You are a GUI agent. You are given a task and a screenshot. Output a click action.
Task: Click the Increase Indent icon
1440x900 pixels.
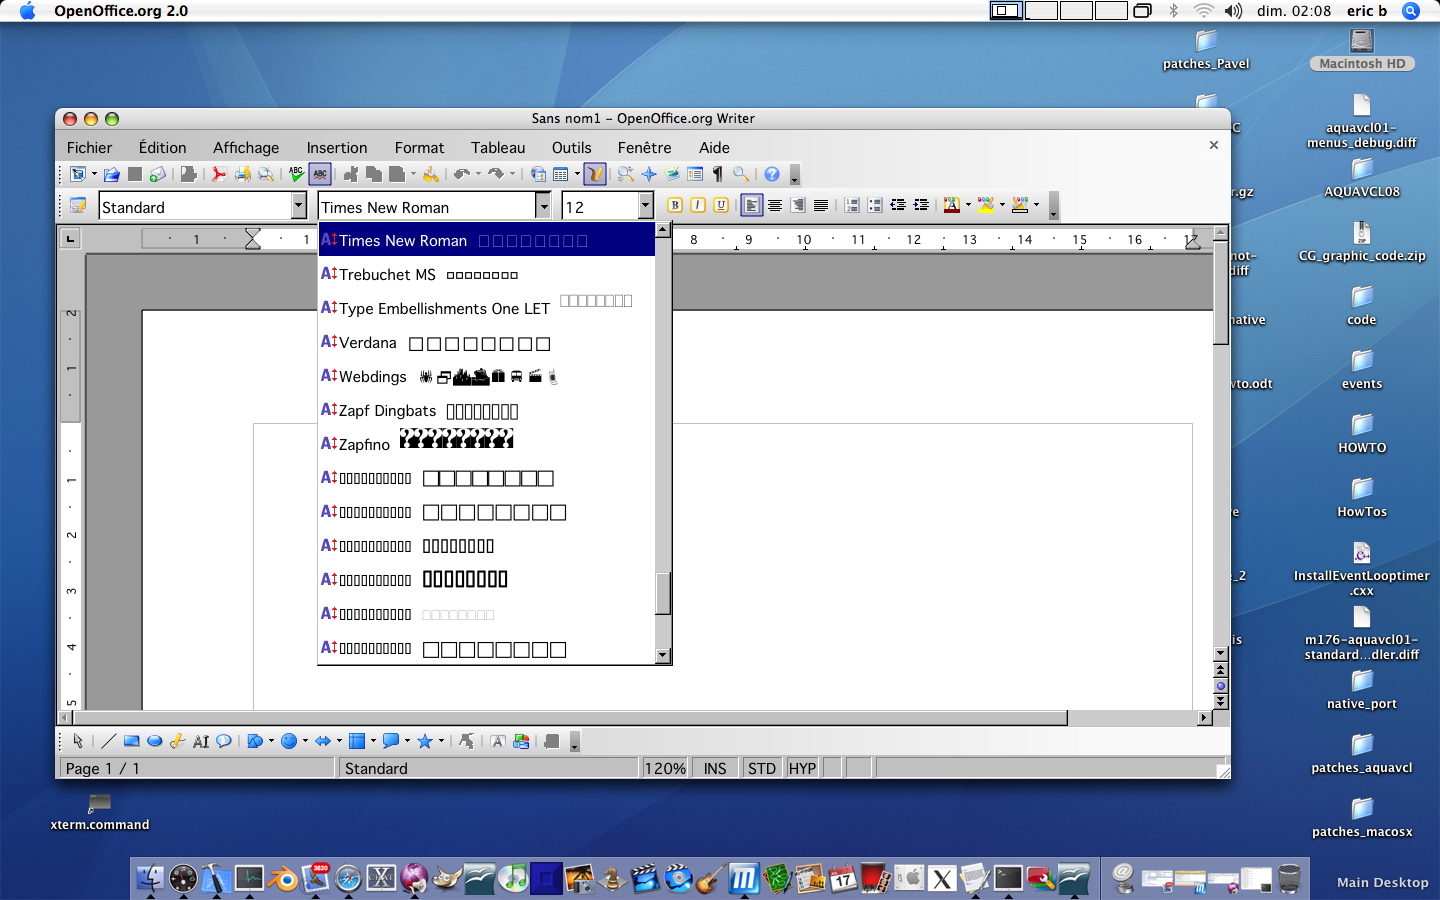click(921, 205)
